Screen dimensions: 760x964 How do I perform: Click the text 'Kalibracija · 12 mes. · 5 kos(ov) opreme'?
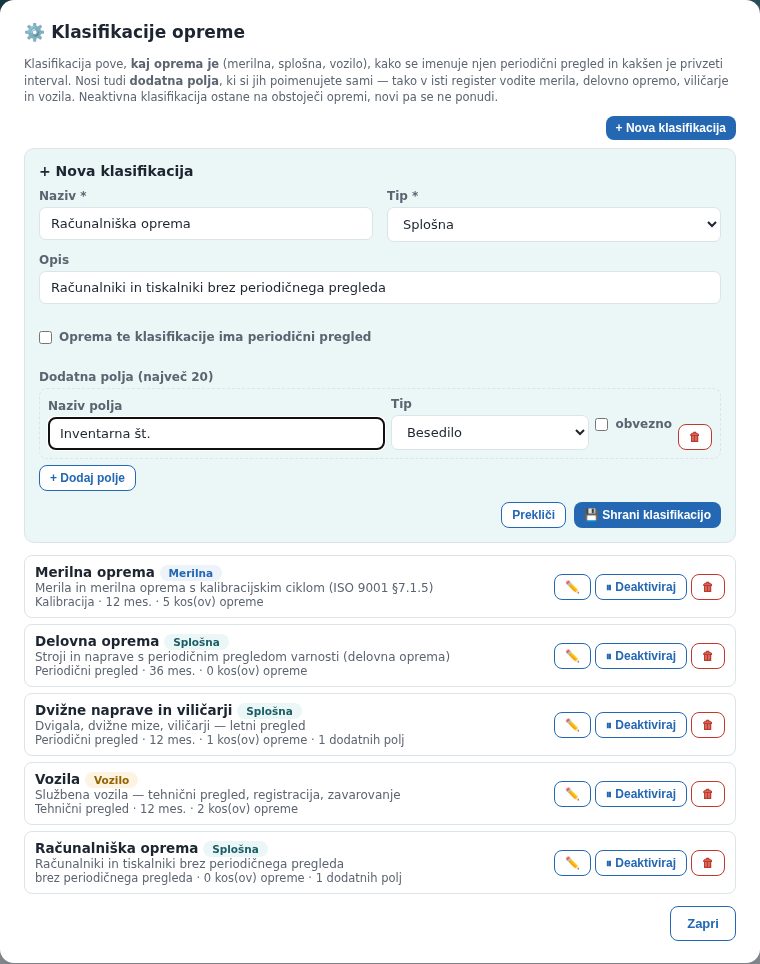coord(149,602)
